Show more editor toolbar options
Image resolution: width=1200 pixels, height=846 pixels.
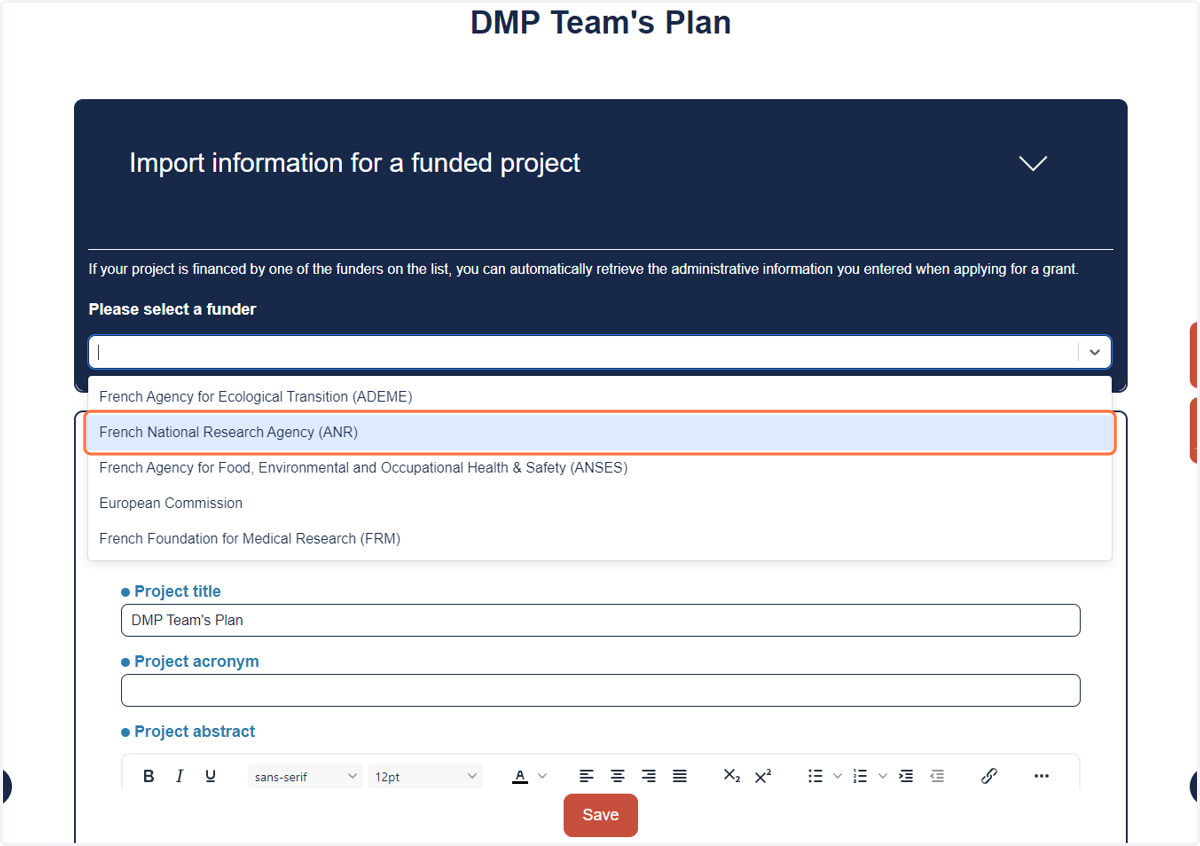pos(1041,776)
